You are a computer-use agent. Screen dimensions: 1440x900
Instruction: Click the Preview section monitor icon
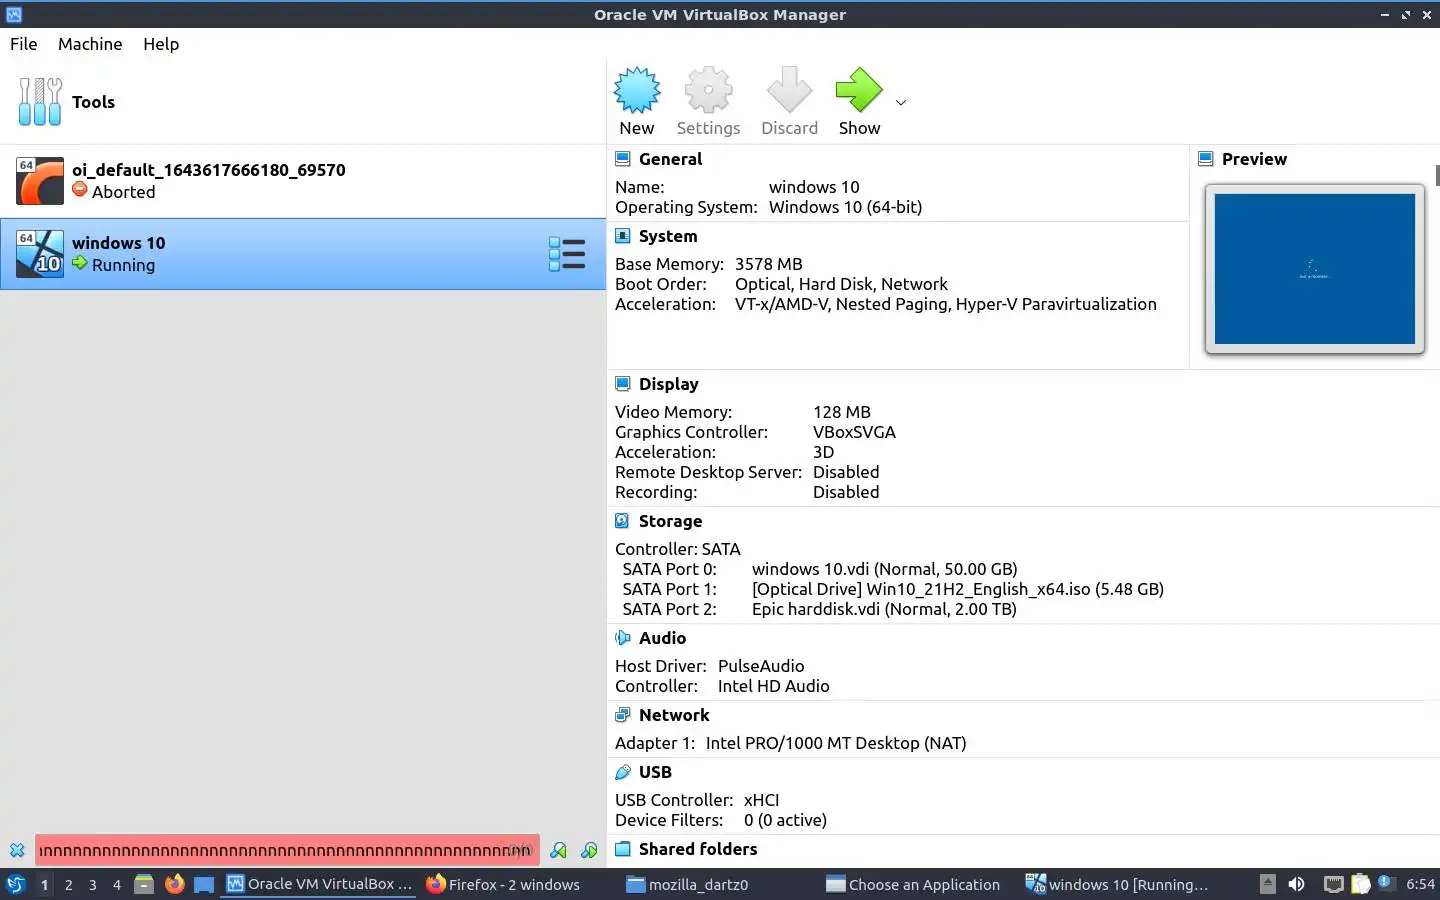(x=1206, y=159)
